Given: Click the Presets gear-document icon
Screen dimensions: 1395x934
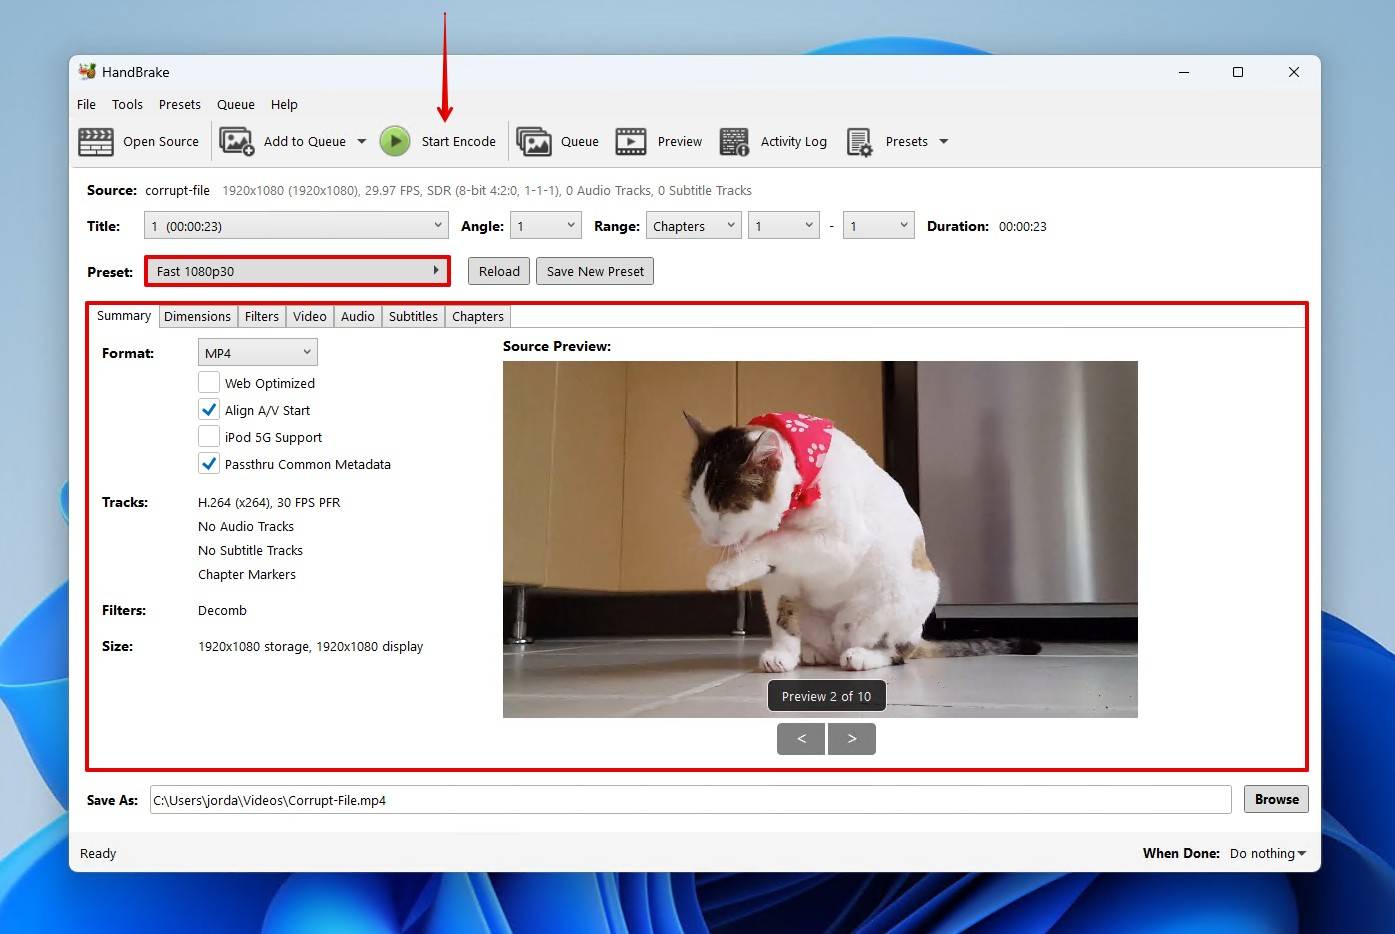Looking at the screenshot, I should pyautogui.click(x=859, y=142).
